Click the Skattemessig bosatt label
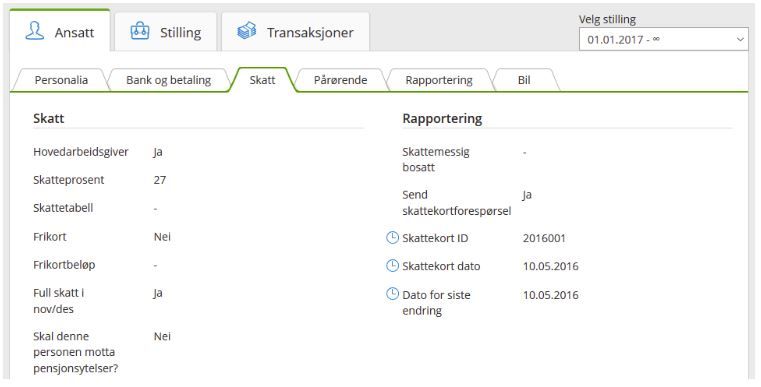Screen dimensions: 761x387 click(x=436, y=159)
